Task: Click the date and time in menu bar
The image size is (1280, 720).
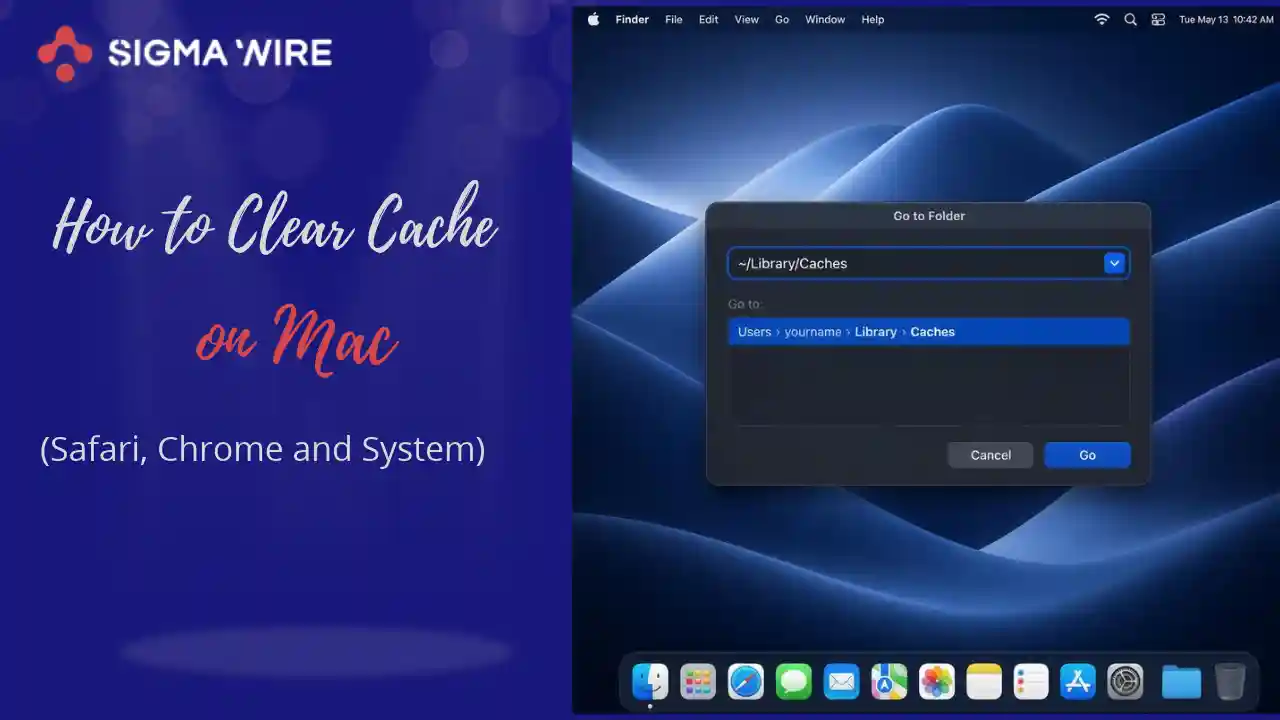Action: [x=1226, y=19]
